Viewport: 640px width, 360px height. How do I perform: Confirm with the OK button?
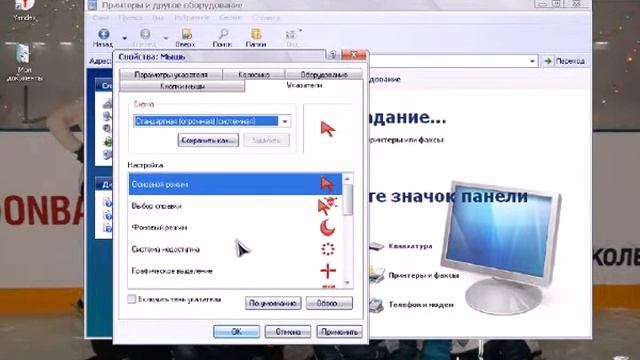pos(236,332)
